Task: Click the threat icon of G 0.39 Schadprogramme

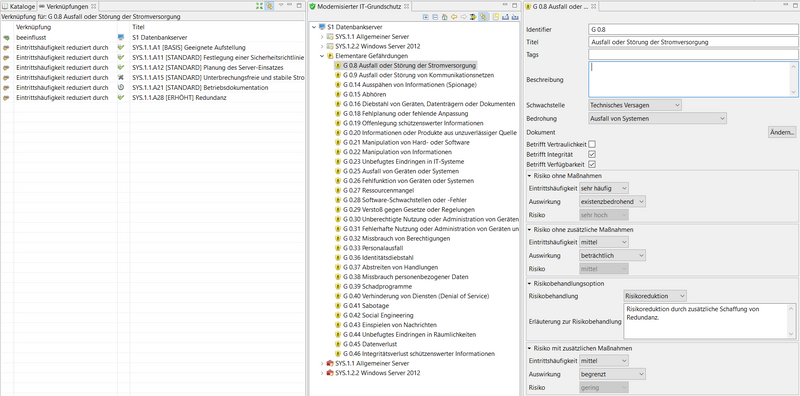Action: point(338,286)
